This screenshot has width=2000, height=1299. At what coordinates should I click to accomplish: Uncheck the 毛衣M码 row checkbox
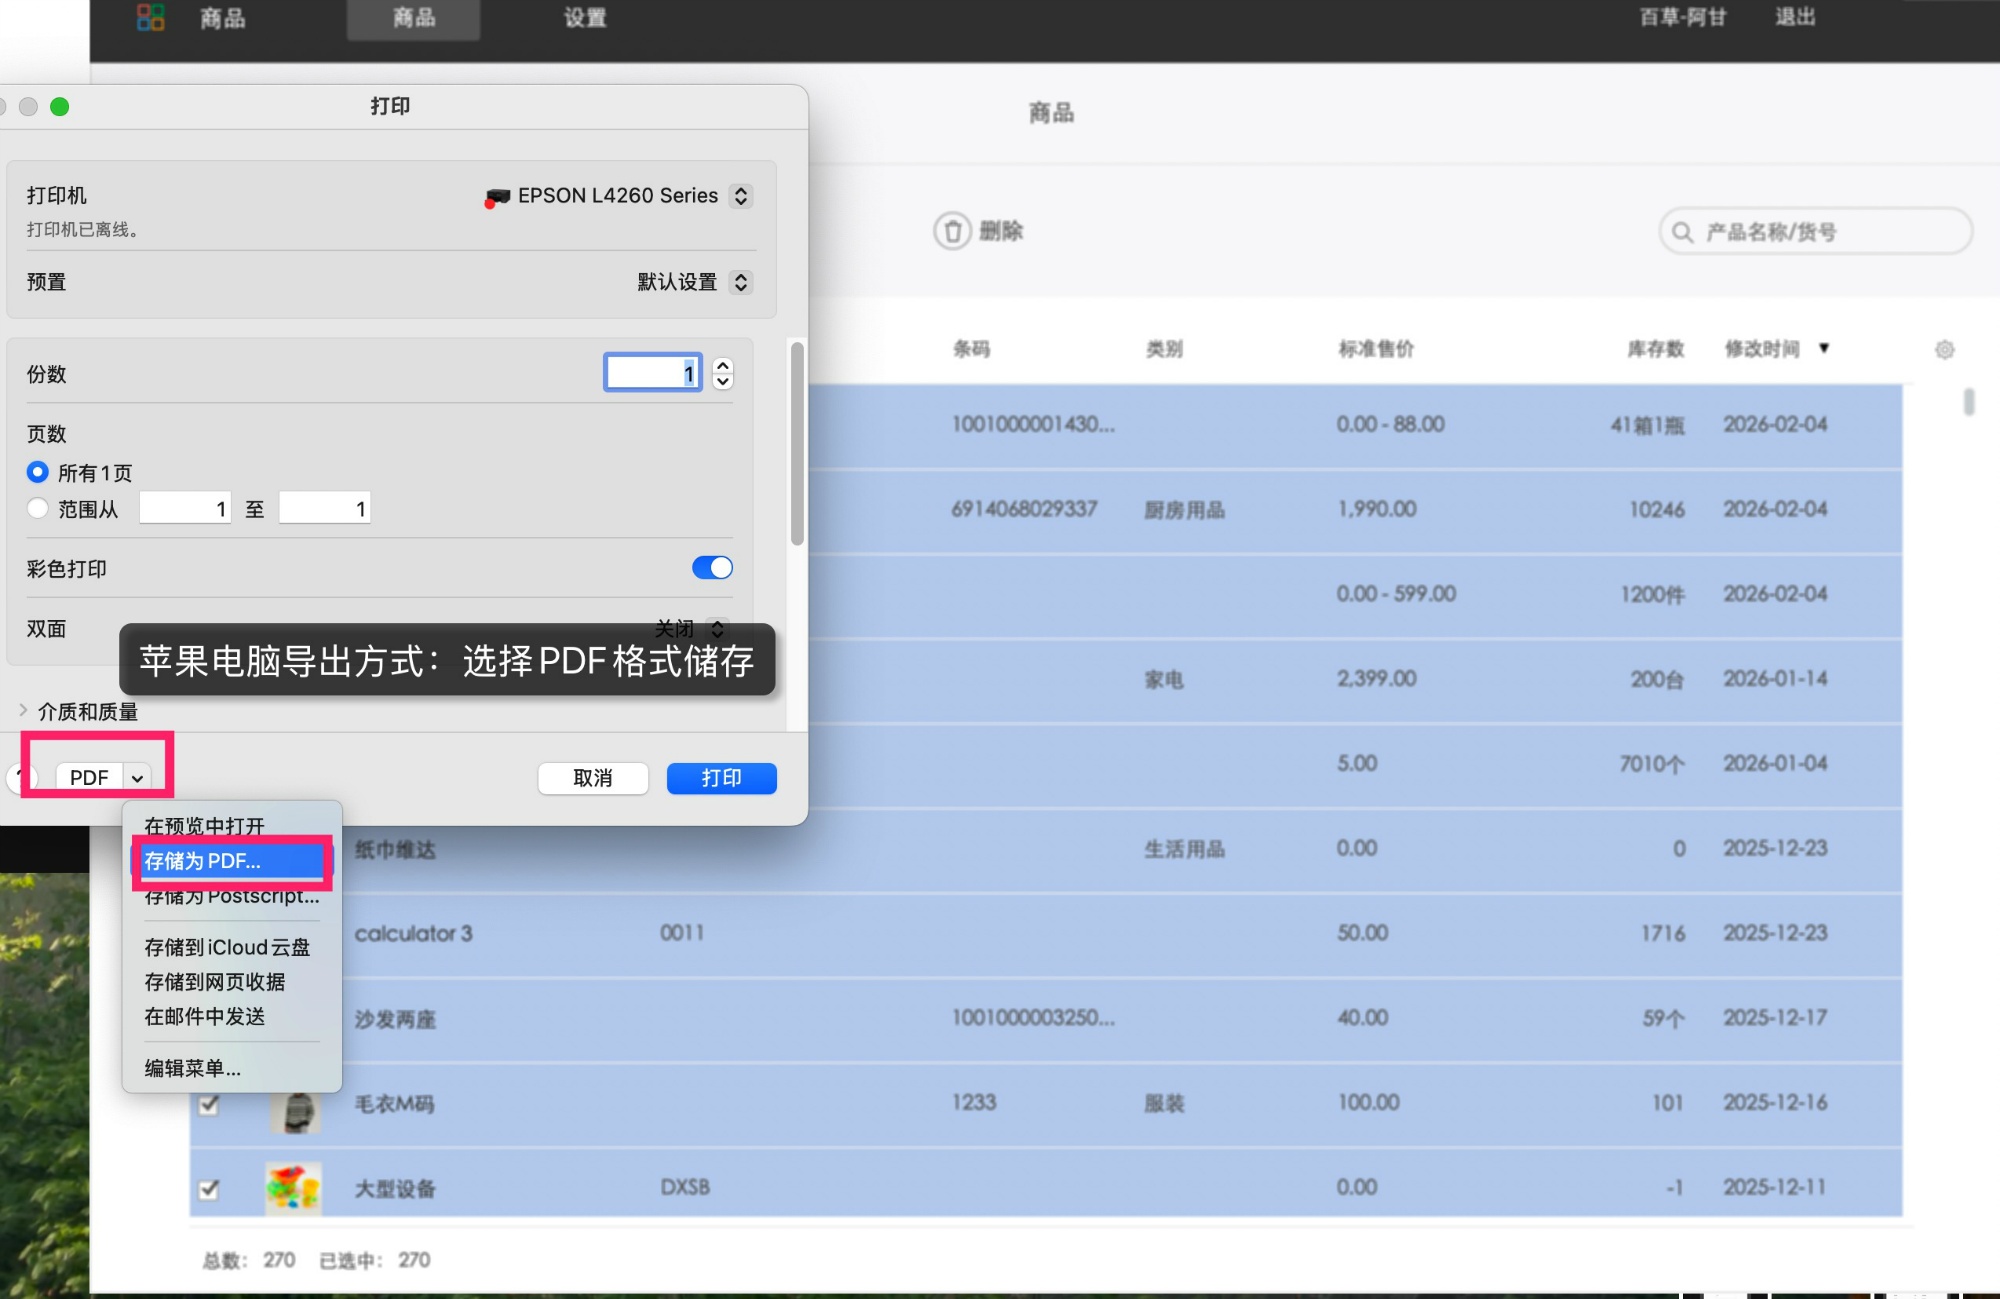coord(209,1104)
